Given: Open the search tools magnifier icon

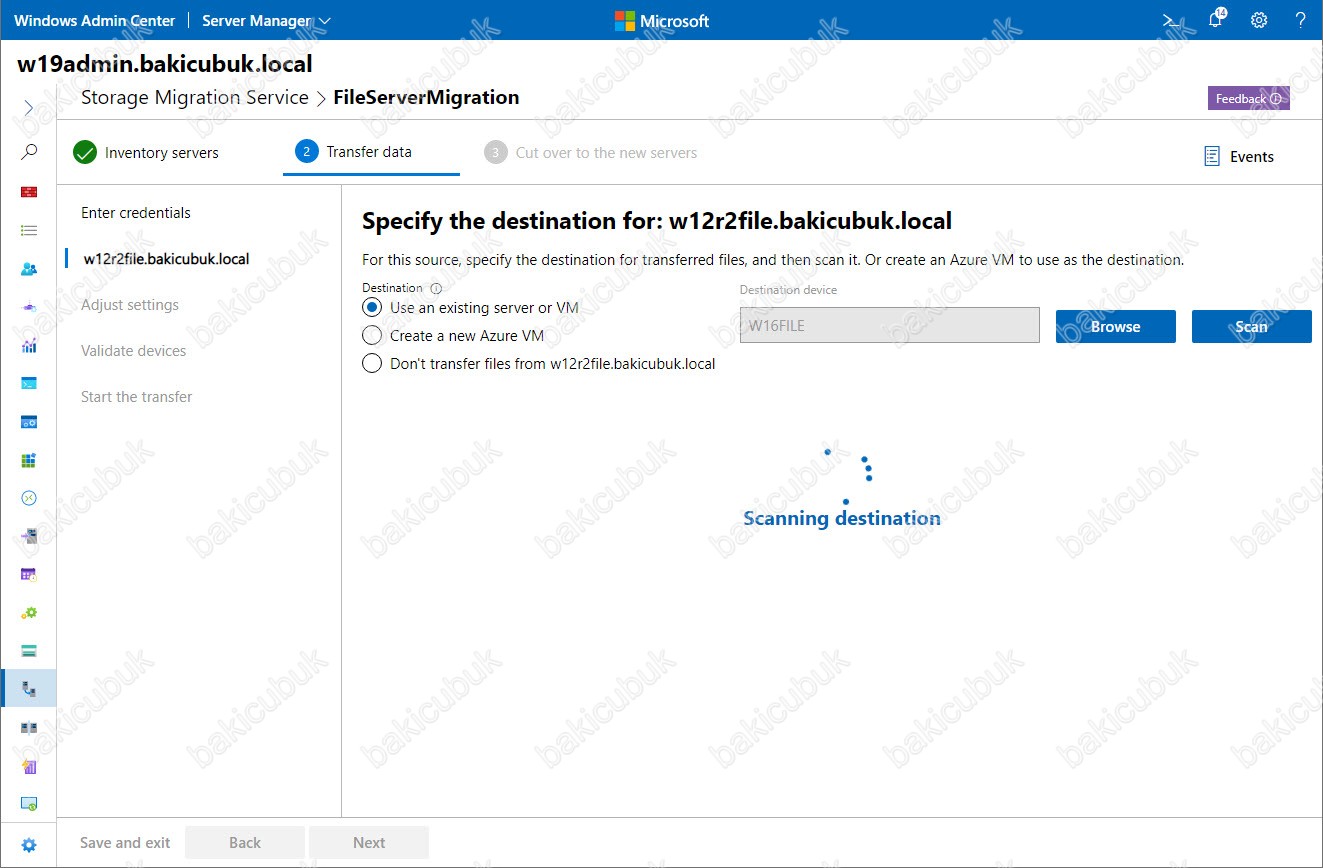Looking at the screenshot, I should pos(29,152).
